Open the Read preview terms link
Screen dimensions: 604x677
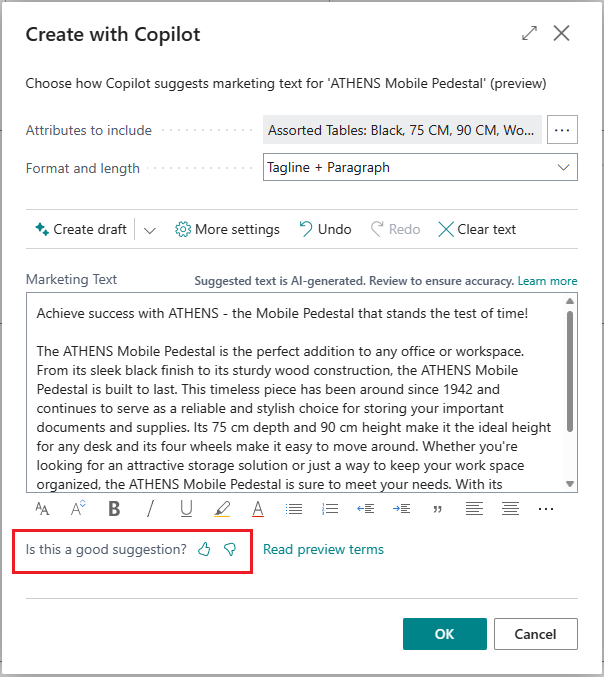323,549
